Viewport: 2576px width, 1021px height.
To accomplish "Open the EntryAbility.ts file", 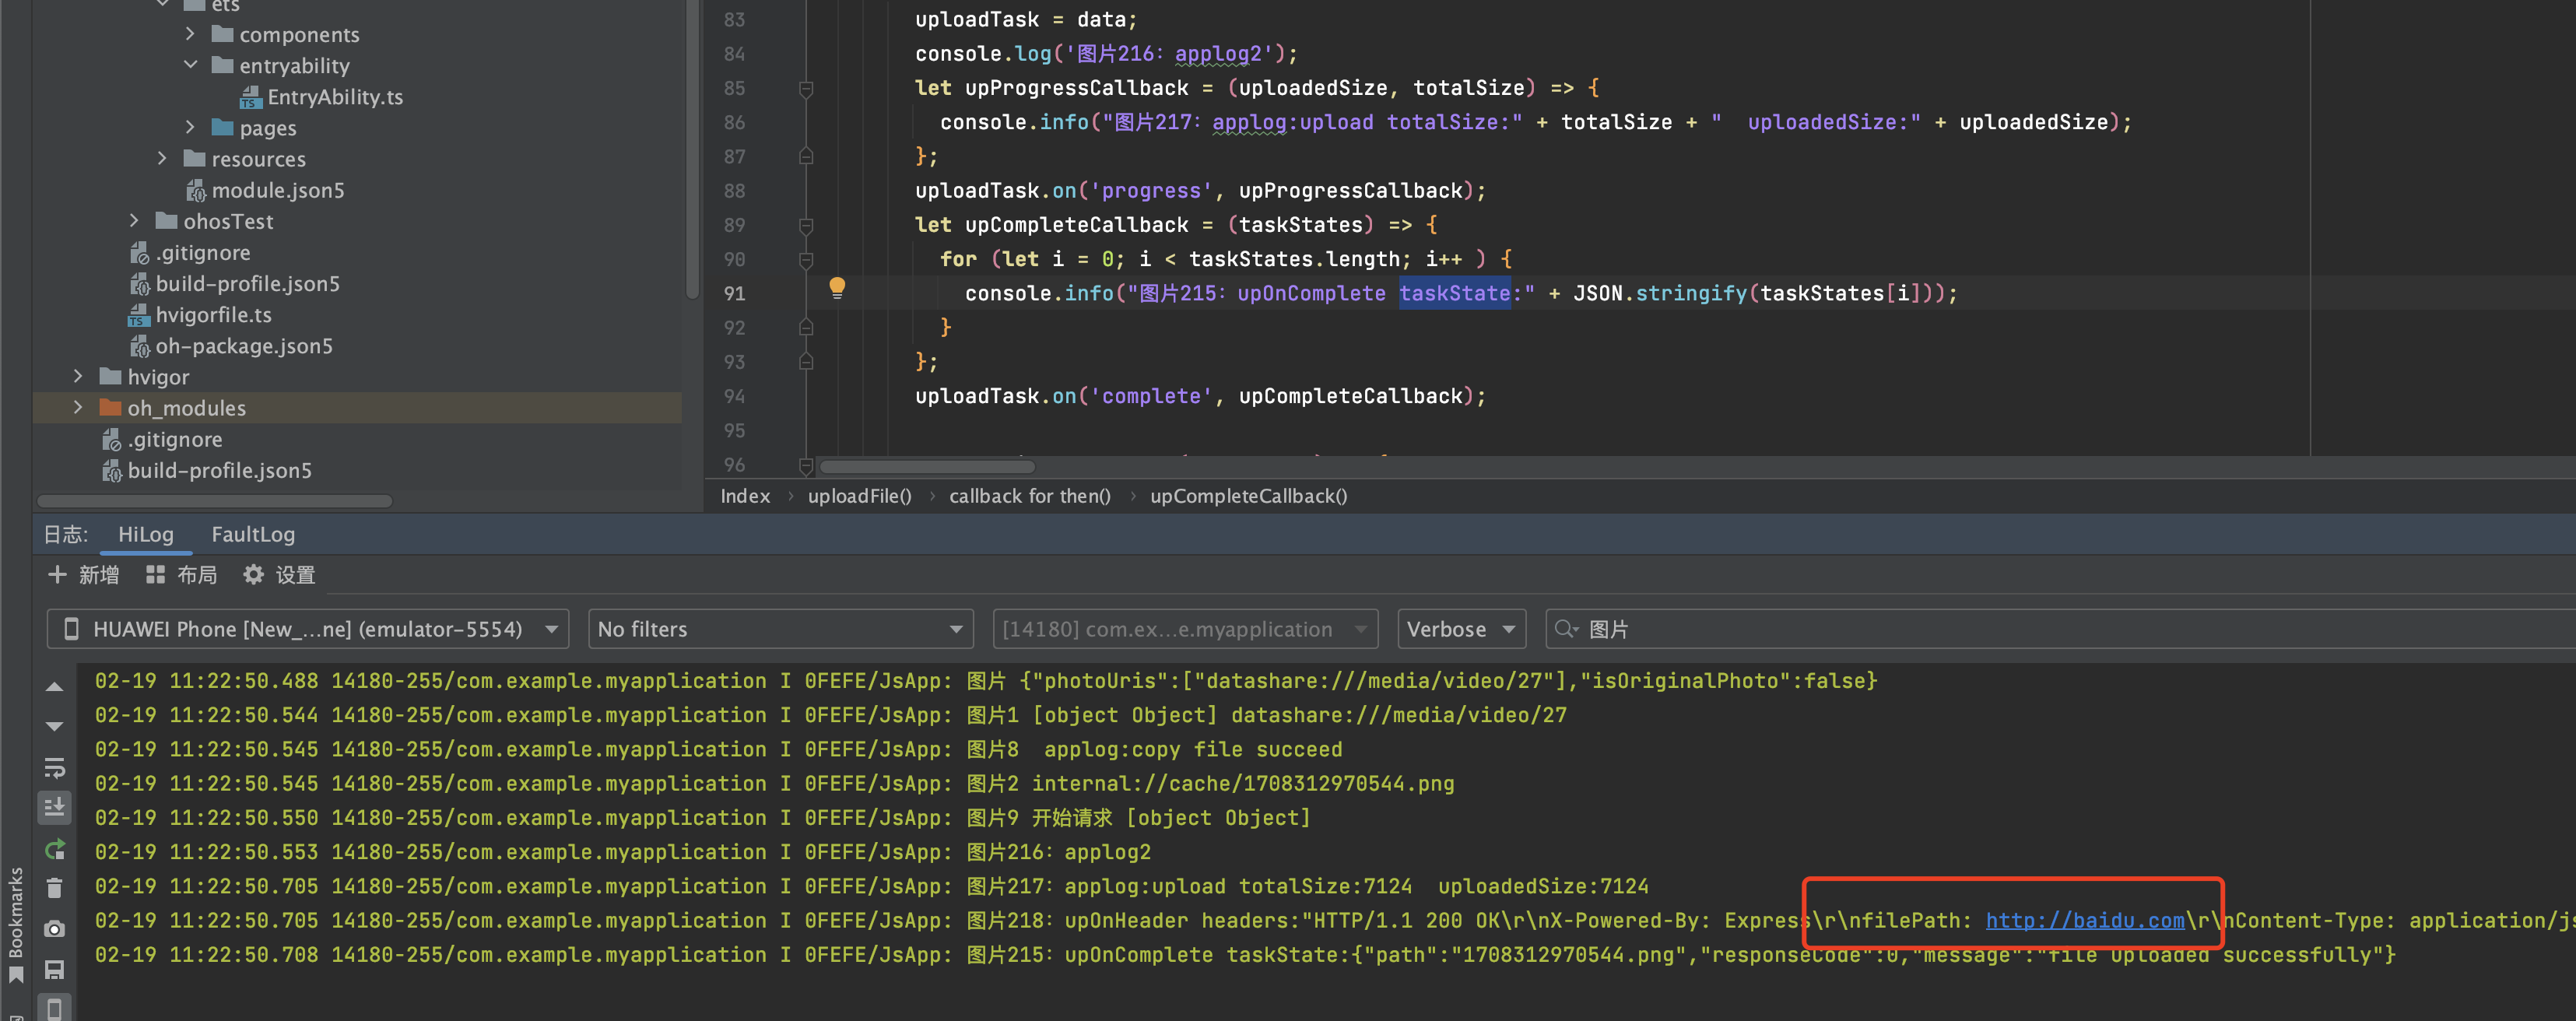I will [335, 97].
